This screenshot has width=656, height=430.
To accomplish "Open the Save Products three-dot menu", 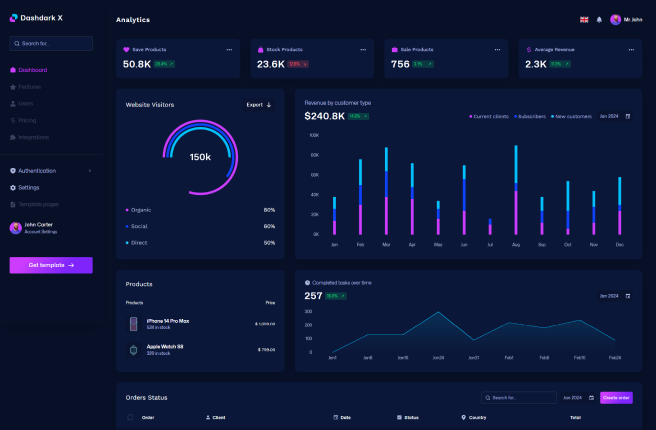I will [x=229, y=49].
